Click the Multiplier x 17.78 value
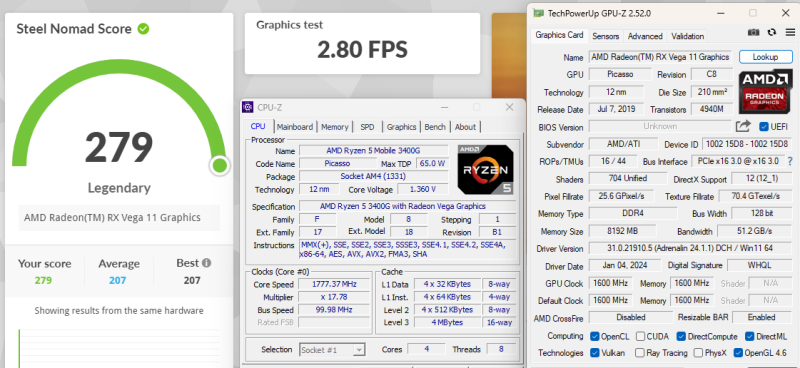800x368 pixels. 334,297
